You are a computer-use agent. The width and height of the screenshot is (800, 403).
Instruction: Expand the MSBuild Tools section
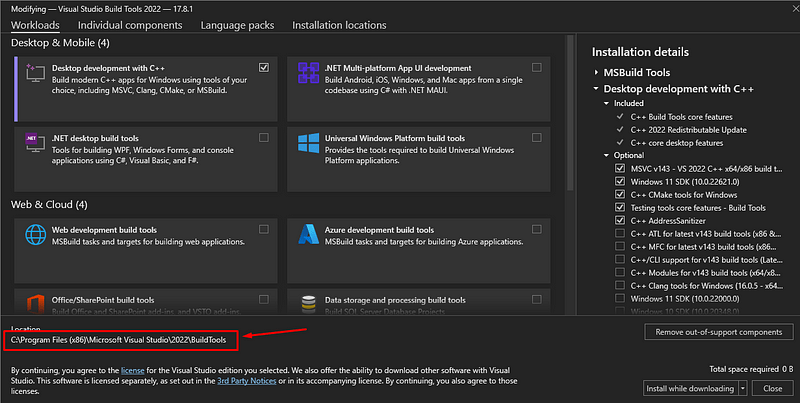click(x=596, y=72)
